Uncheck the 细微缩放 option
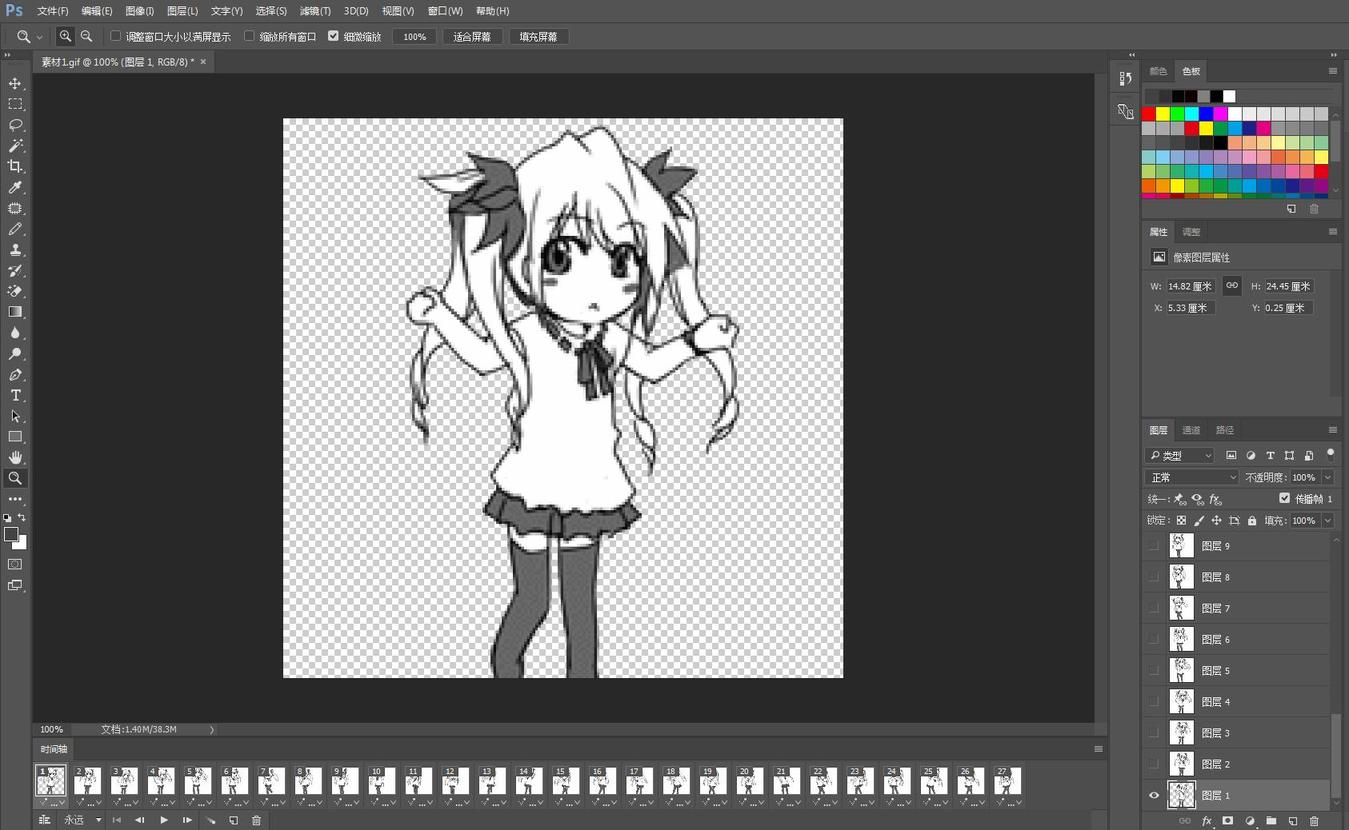 [x=334, y=36]
